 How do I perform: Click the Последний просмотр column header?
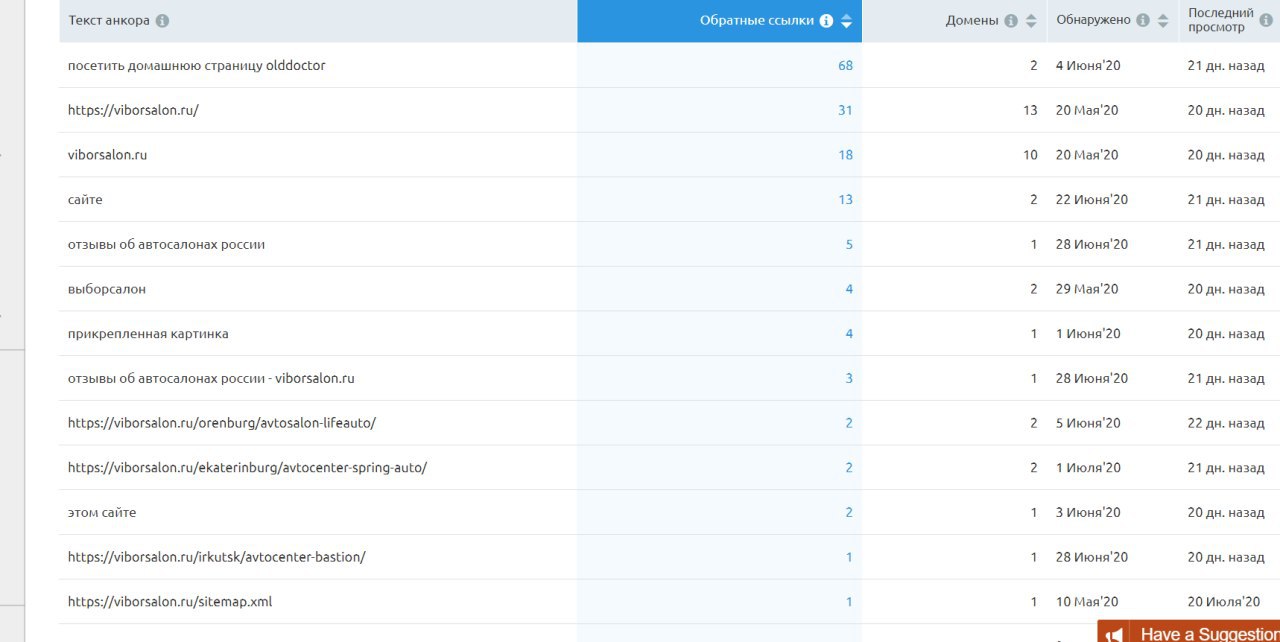(1220, 20)
